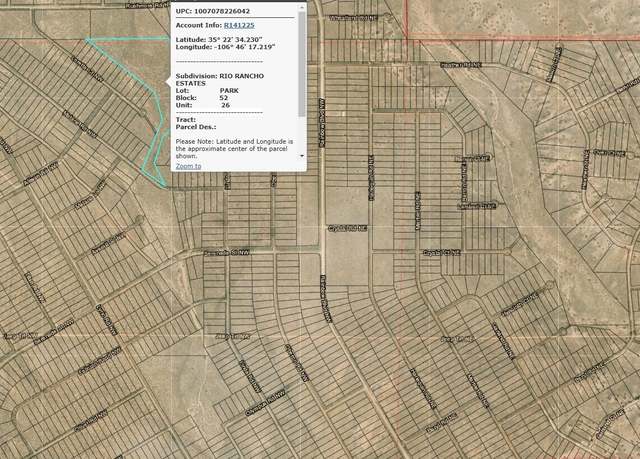The height and width of the screenshot is (459, 640).
Task: Click the Longitude value -106° 46' 17.219"
Action: [x=244, y=47]
